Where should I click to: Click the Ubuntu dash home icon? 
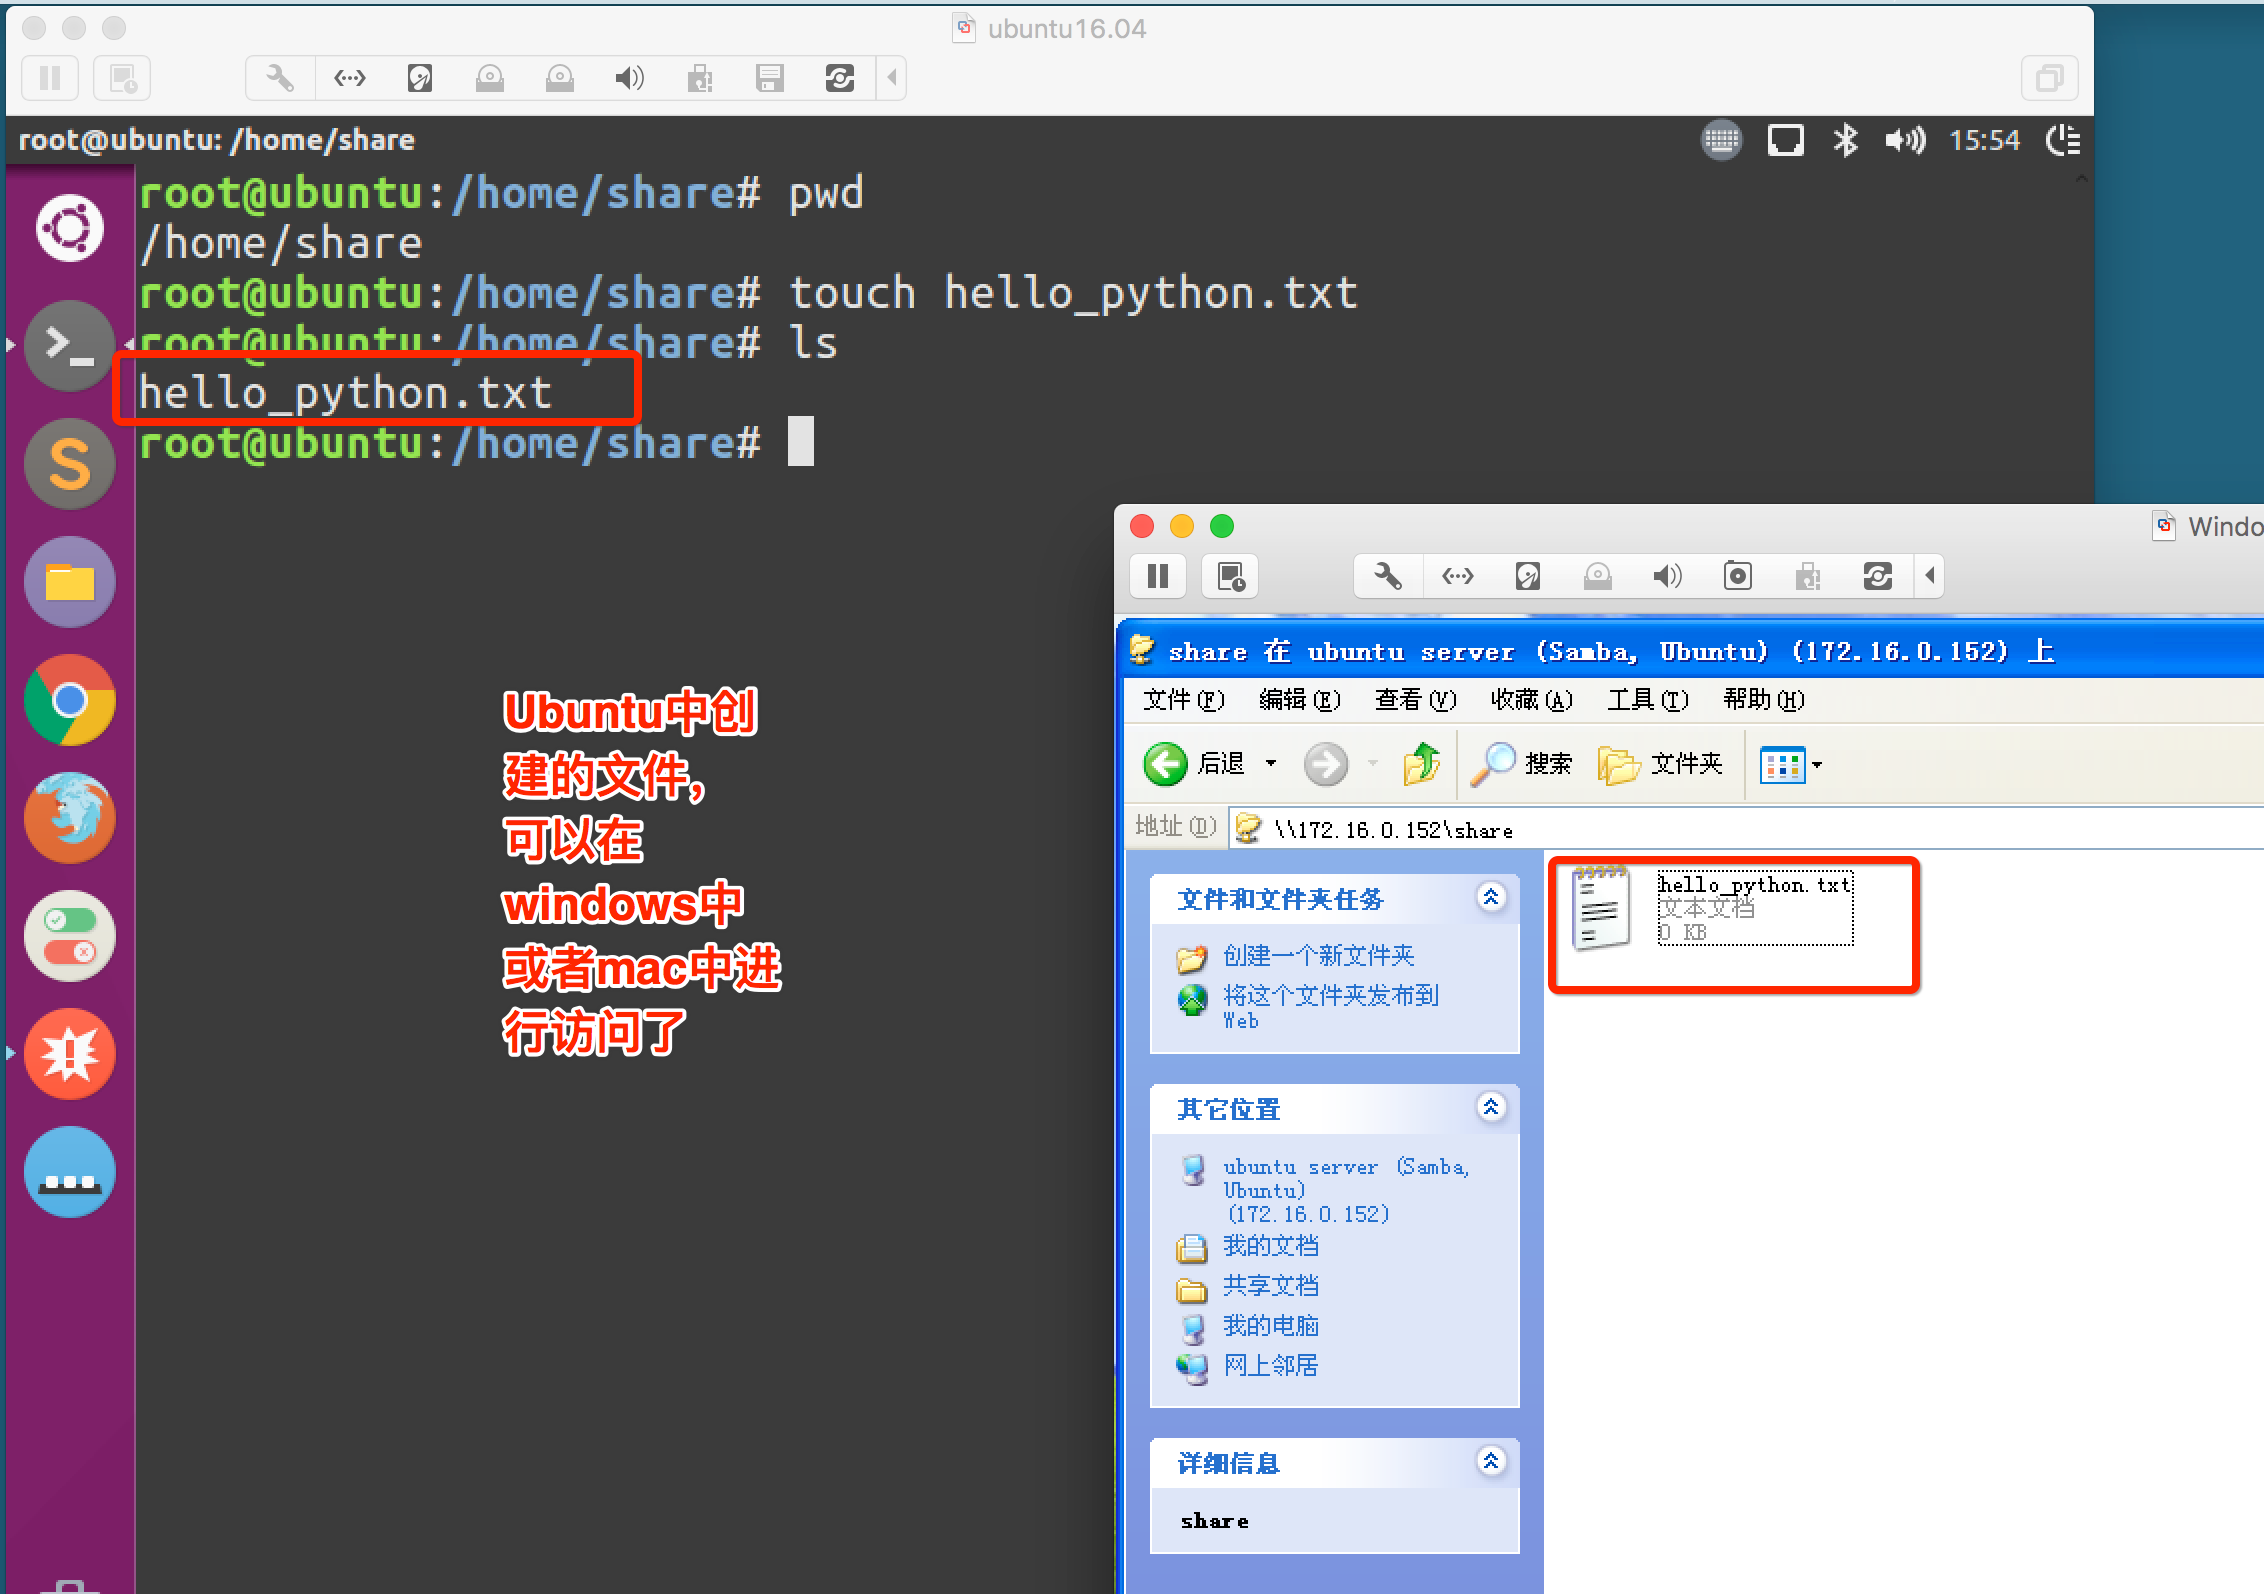point(69,228)
